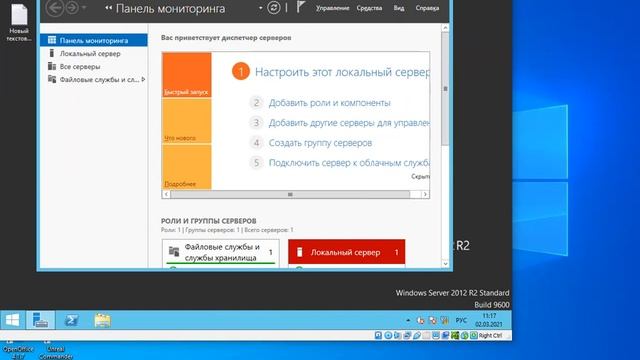Click the Что нового tile
Viewport: 640px width, 360px height.
click(x=187, y=121)
